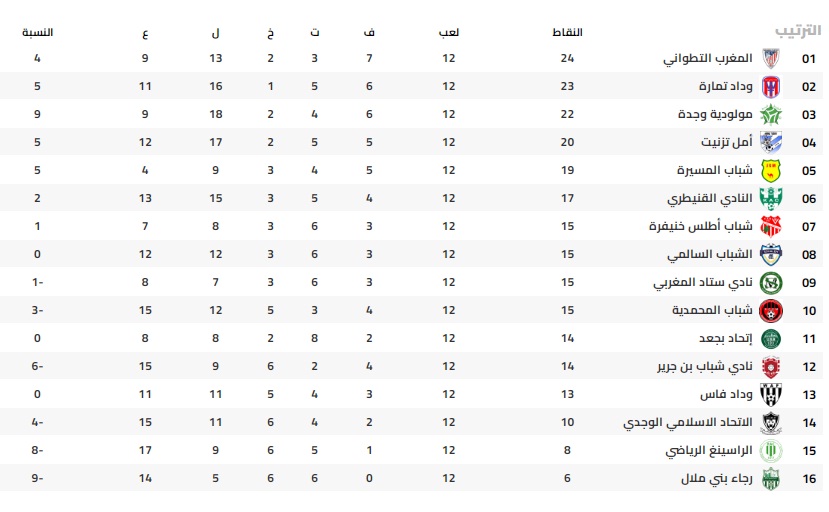
Task: Click the المغرب التطواني club logo
Action: pos(770,58)
